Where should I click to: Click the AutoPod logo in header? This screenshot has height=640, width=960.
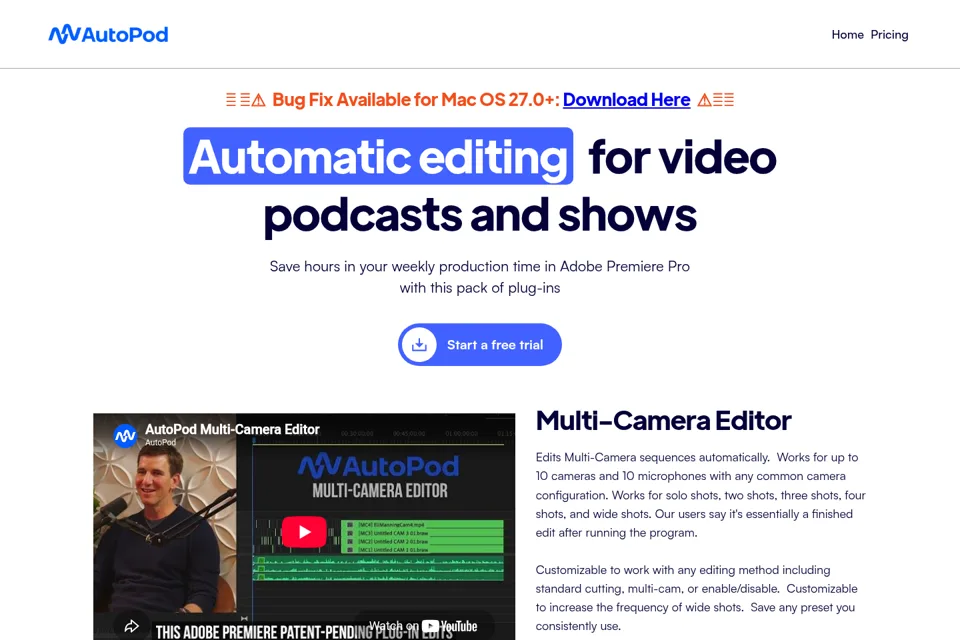[x=108, y=34]
